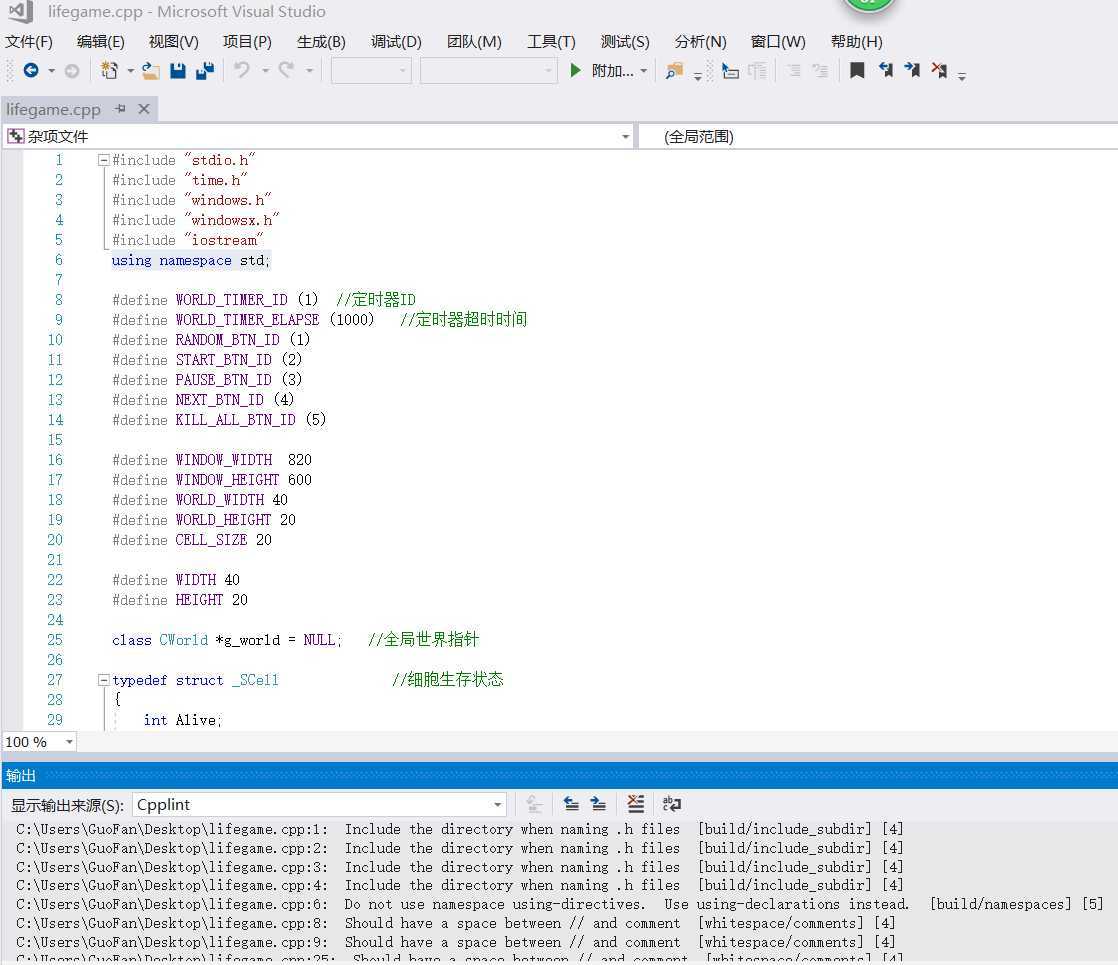
Task: Open the 测试(S) menu
Action: (625, 41)
